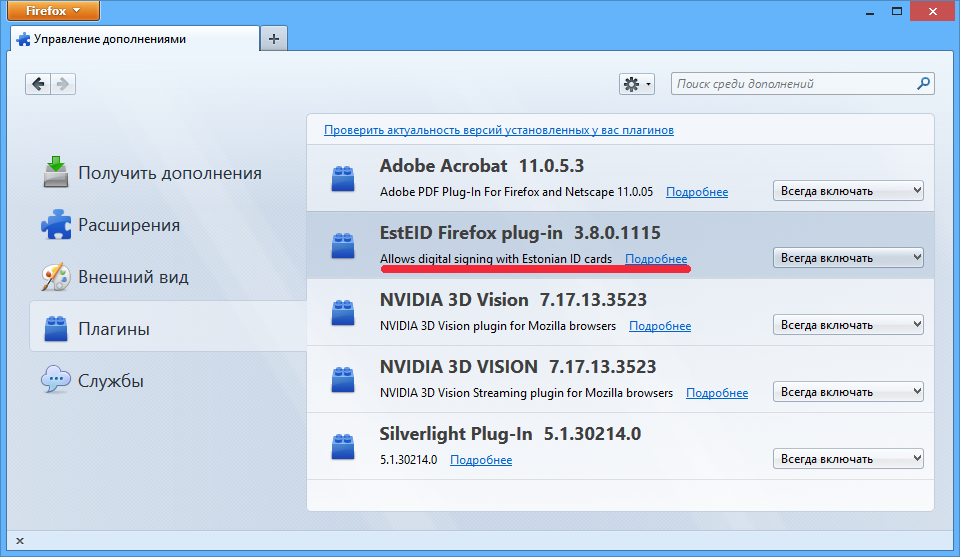Select the 'EstEID Firefox plug-in 3.8.0.1115' title

coord(520,233)
